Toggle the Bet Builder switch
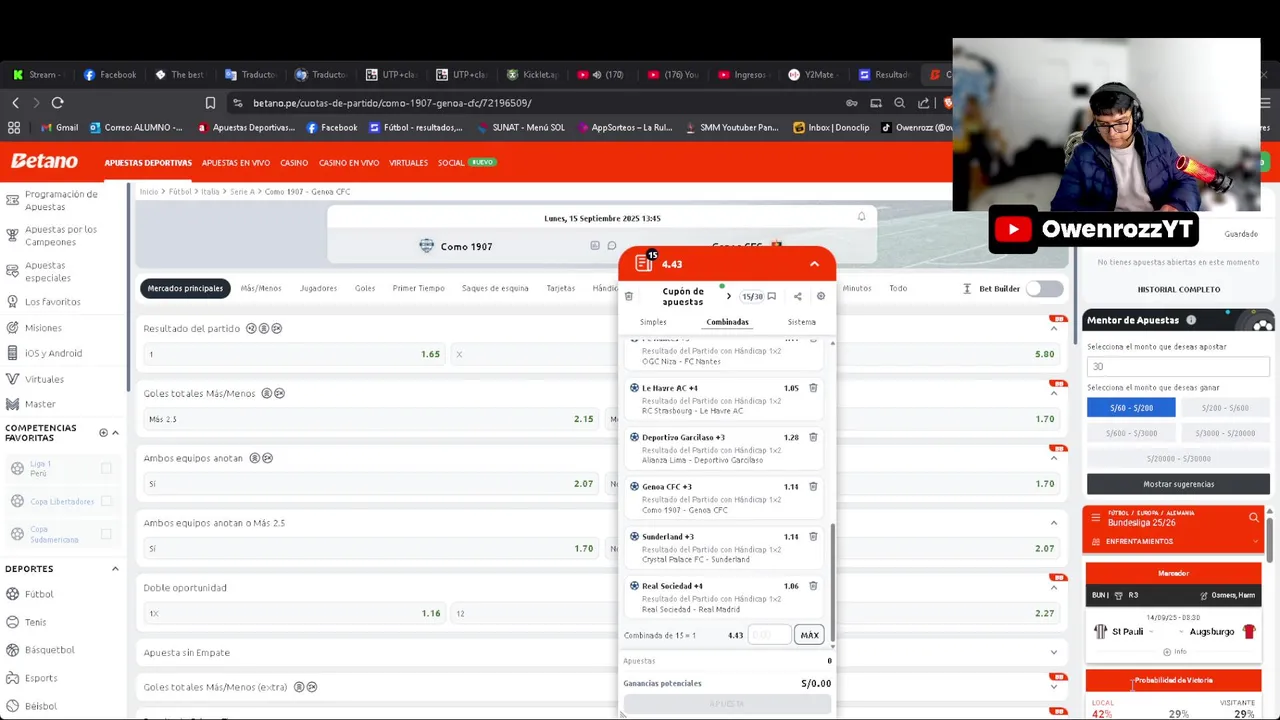This screenshot has width=1280, height=720. [x=1045, y=289]
